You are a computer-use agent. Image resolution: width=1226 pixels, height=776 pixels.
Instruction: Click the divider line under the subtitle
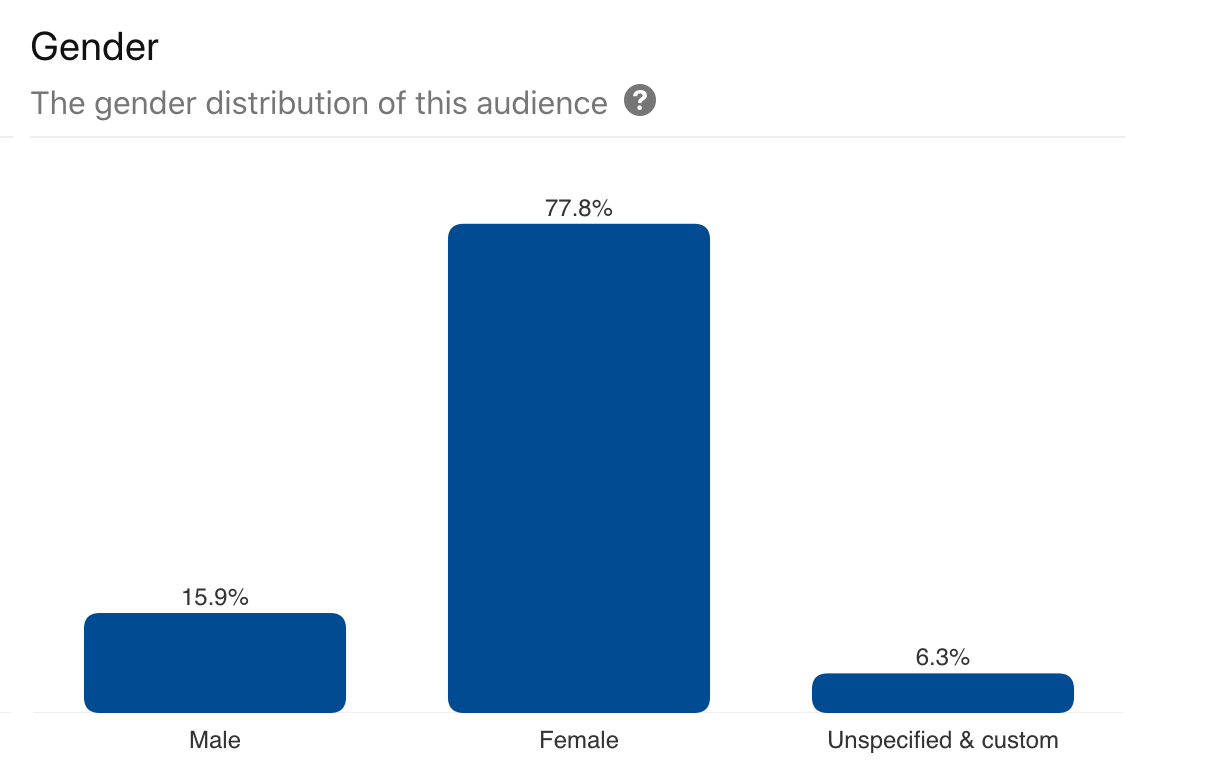[x=578, y=137]
